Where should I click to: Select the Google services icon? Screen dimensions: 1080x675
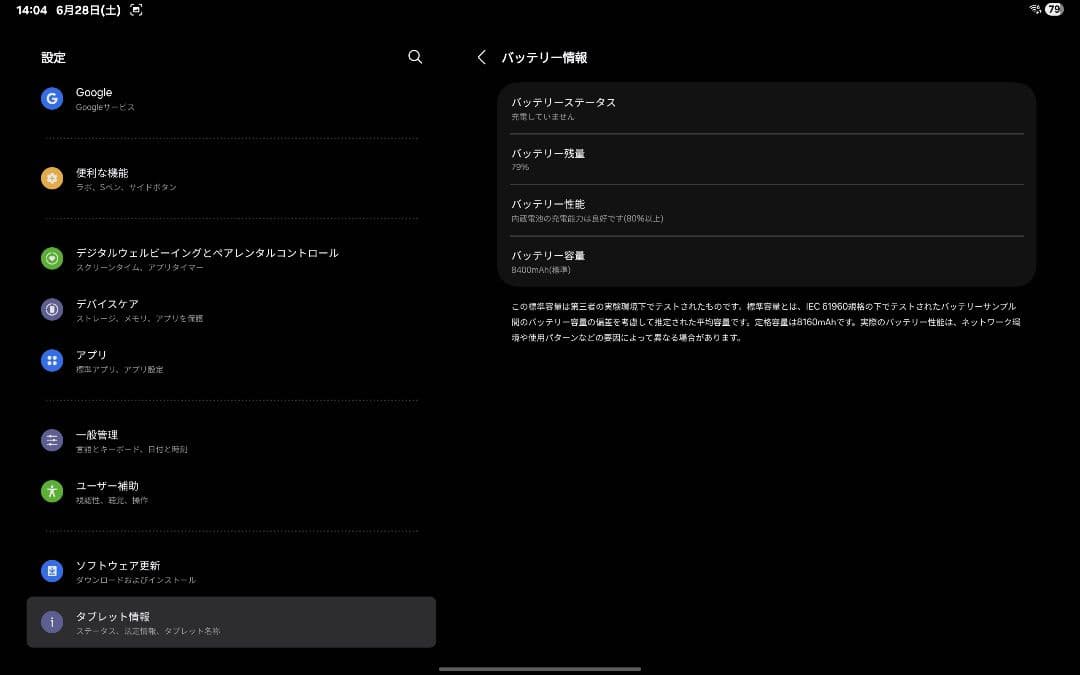(51, 99)
